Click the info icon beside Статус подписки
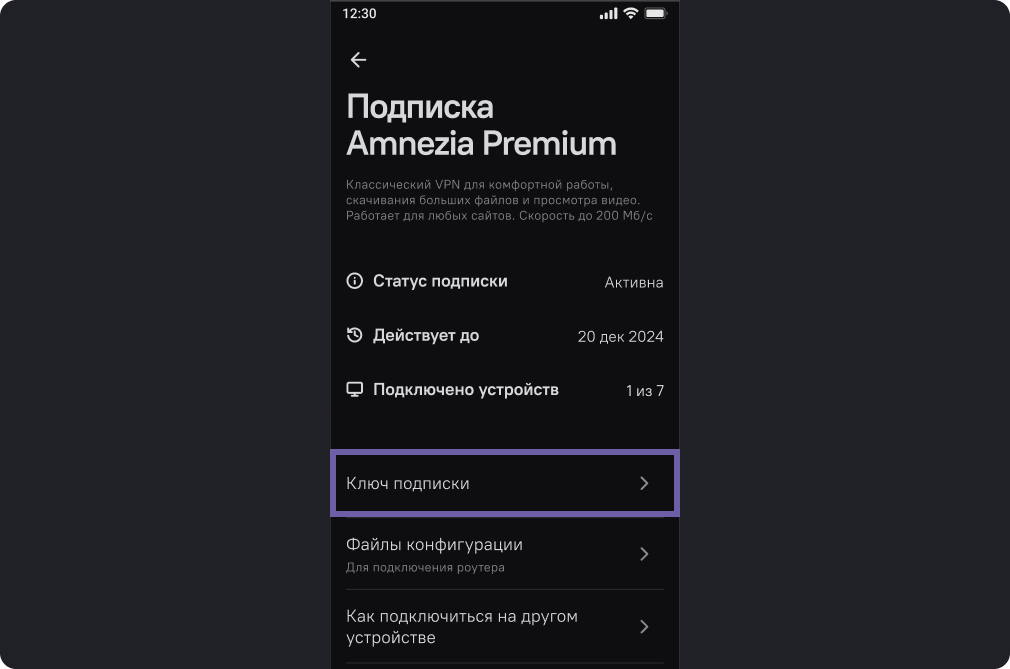Screen dimensions: 1010x669 point(354,281)
